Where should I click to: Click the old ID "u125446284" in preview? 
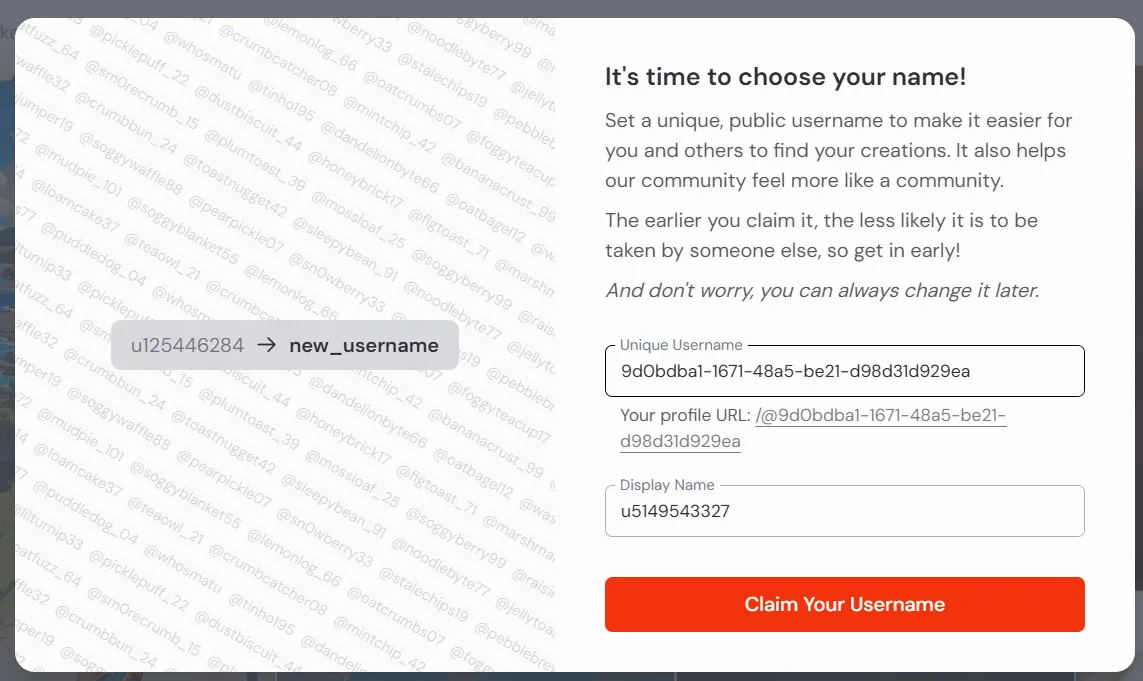click(x=187, y=346)
